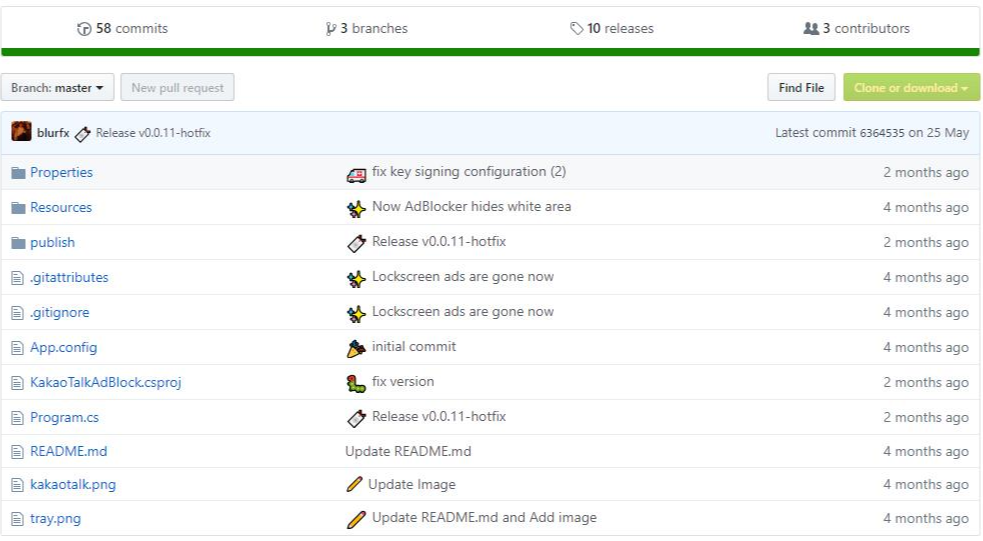
Task: Click 4 months ago in tray.png row
Action: tap(925, 518)
